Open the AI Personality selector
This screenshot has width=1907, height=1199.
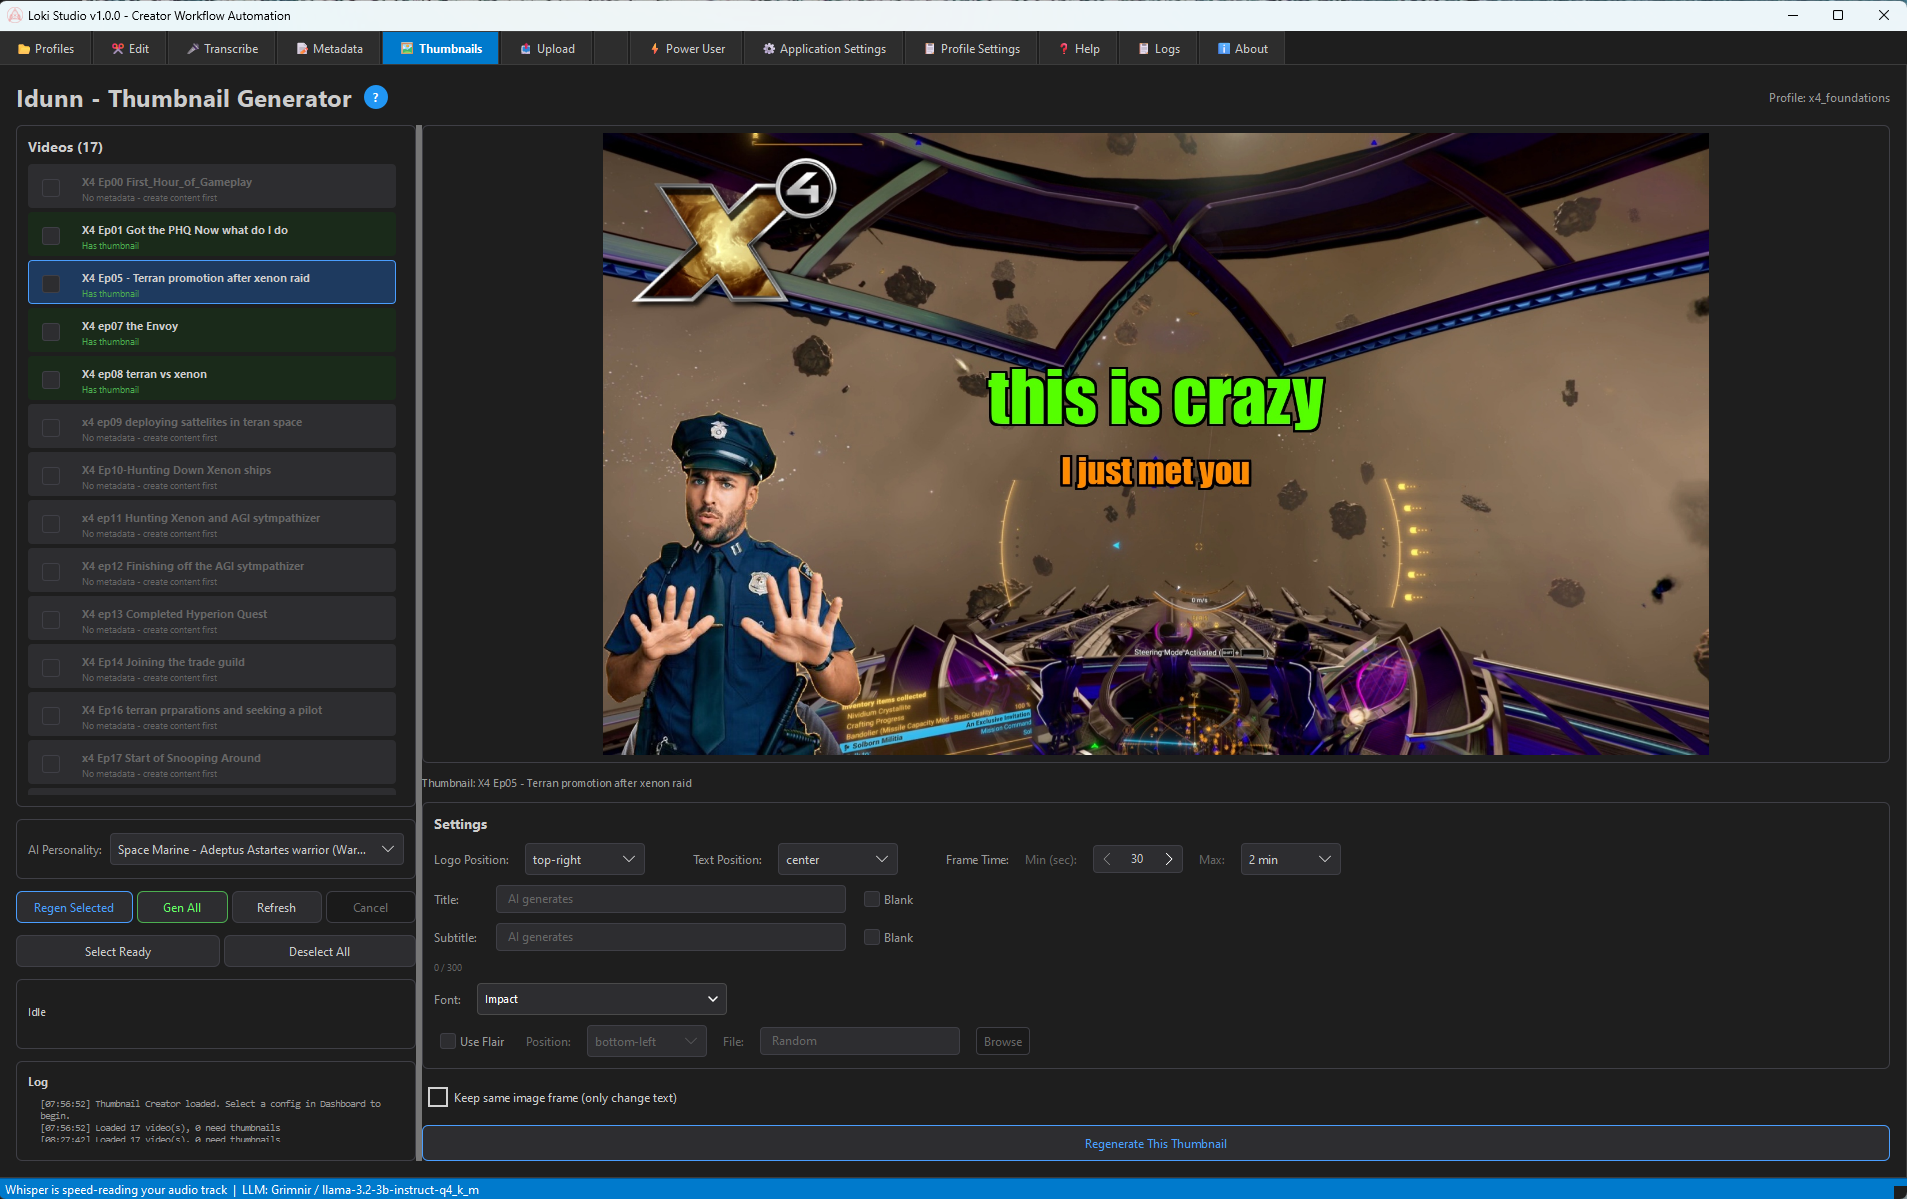pos(256,849)
